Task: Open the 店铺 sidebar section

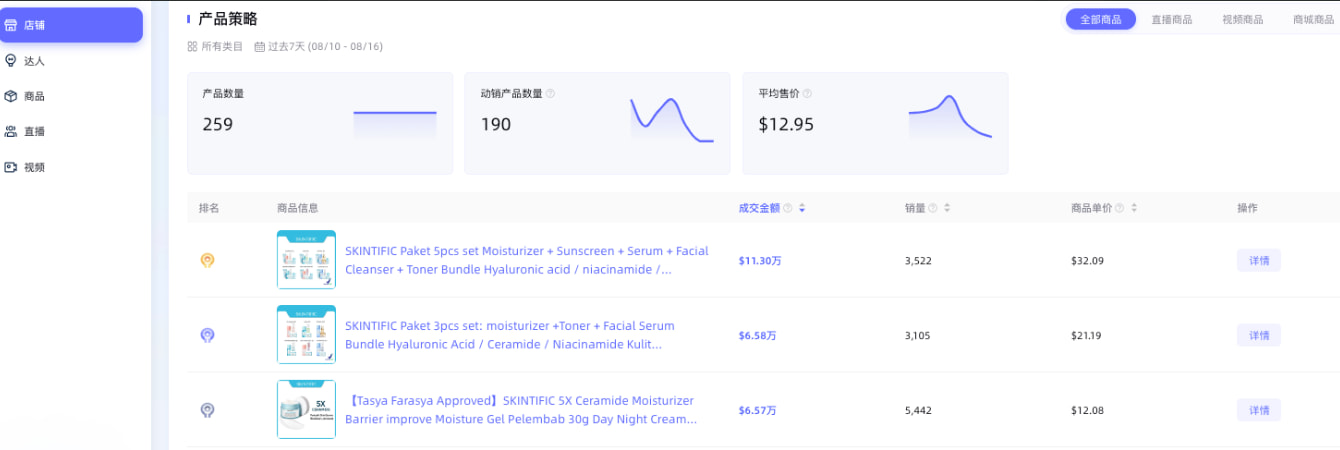Action: [x=70, y=25]
